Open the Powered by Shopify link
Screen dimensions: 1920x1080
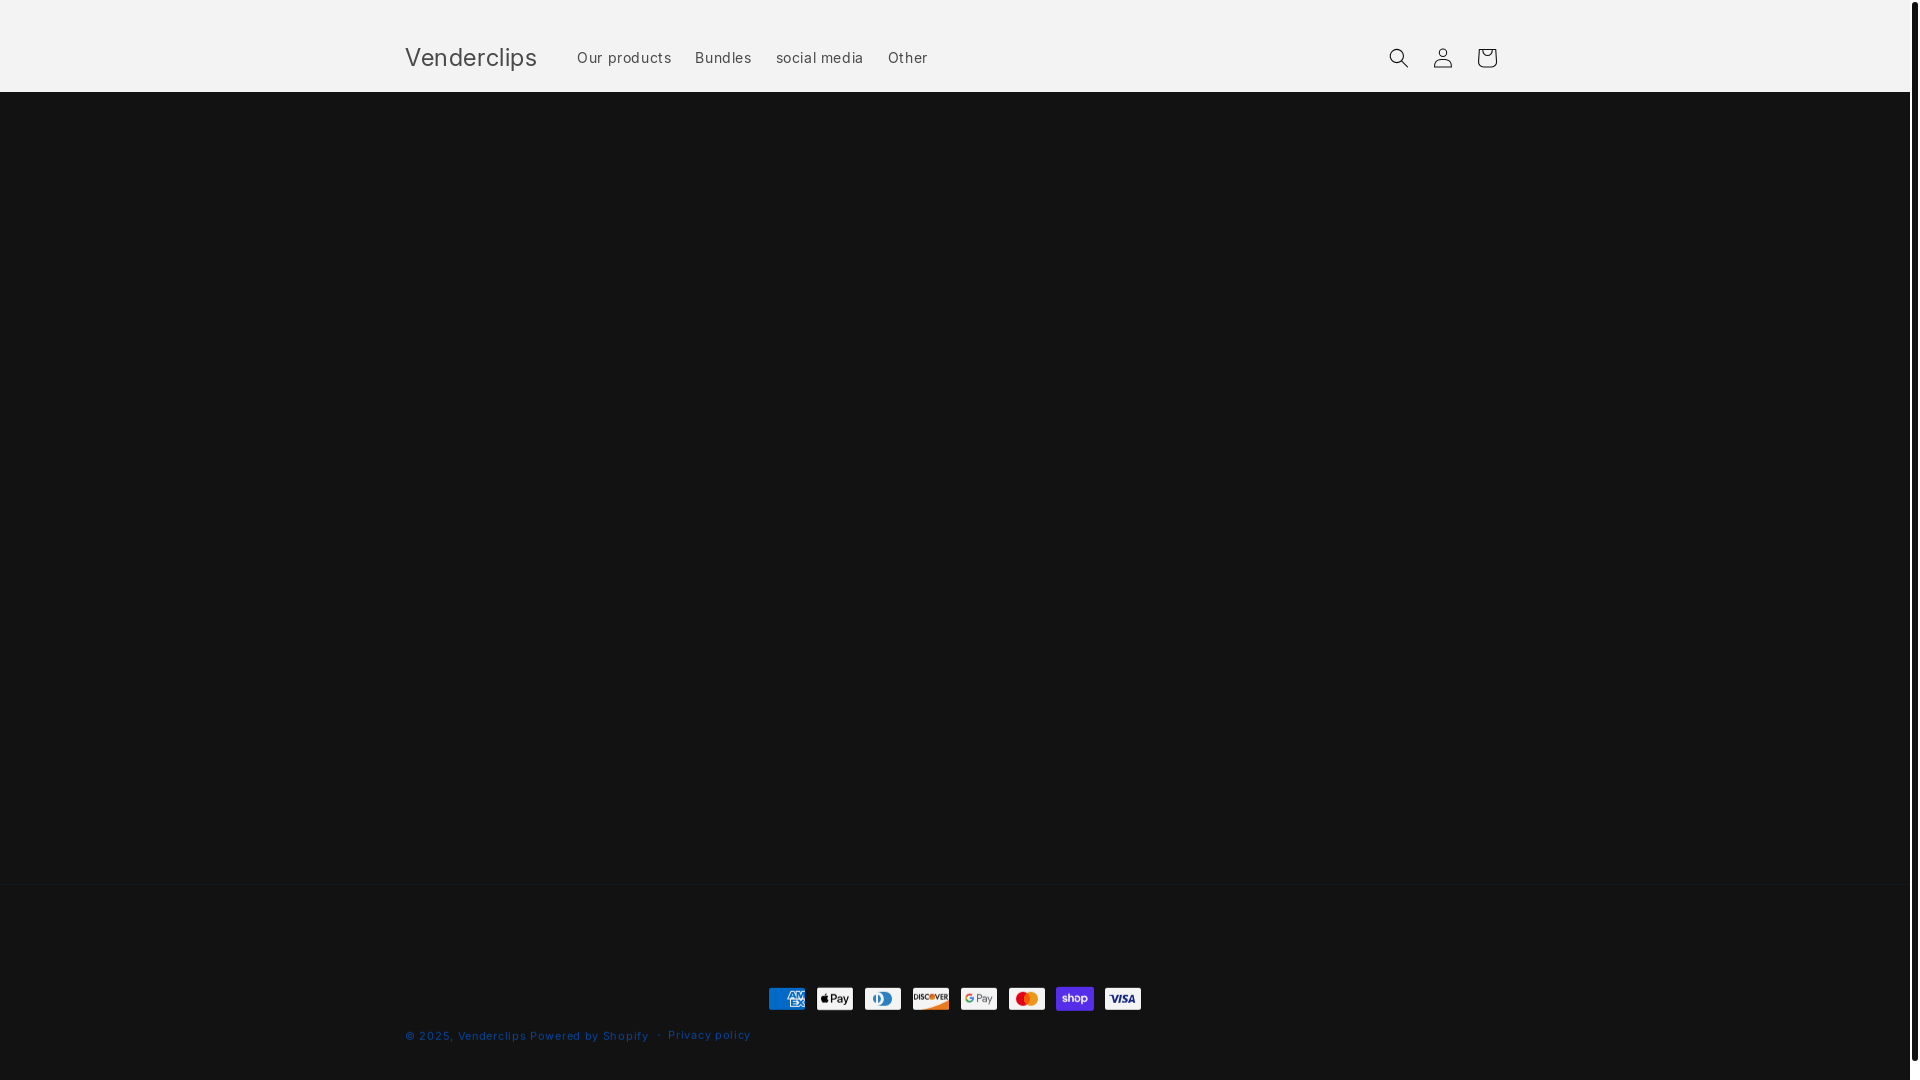(589, 1036)
